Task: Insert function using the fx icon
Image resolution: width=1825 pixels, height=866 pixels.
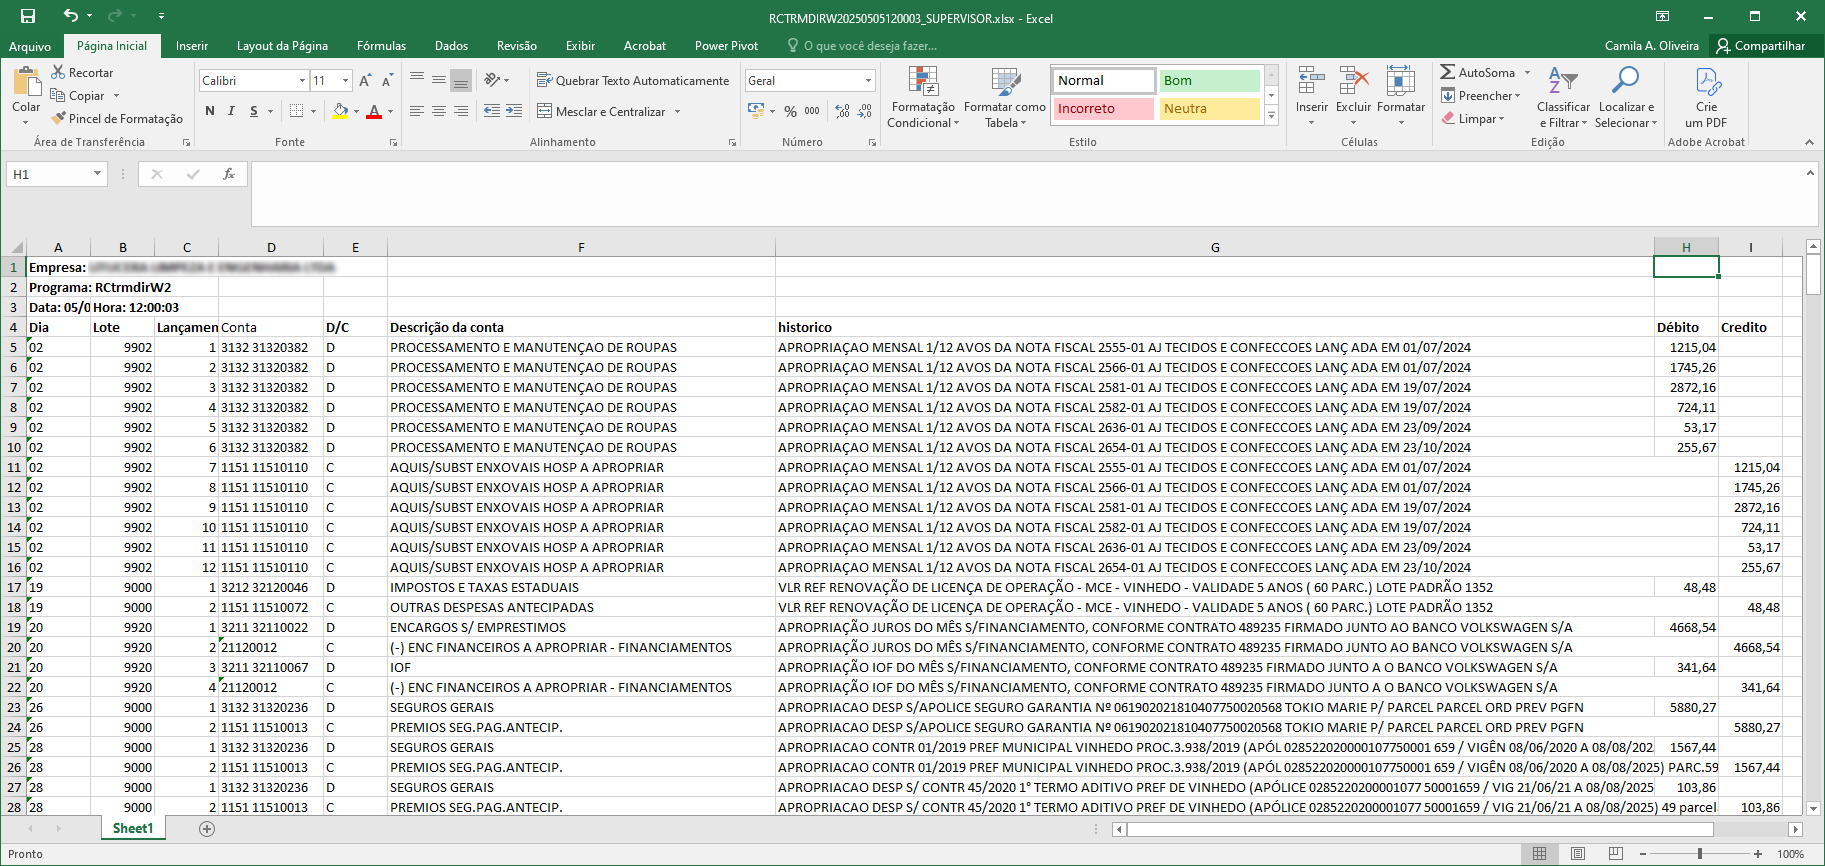Action: tap(229, 174)
